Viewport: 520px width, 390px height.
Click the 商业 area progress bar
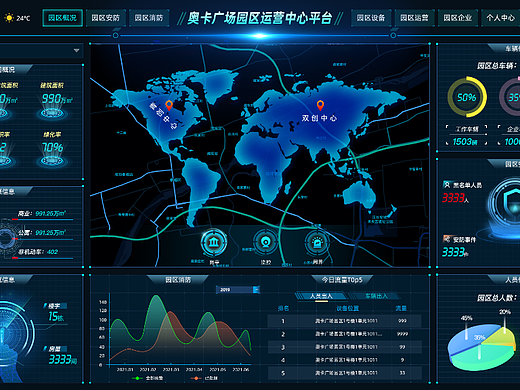[x=42, y=219]
